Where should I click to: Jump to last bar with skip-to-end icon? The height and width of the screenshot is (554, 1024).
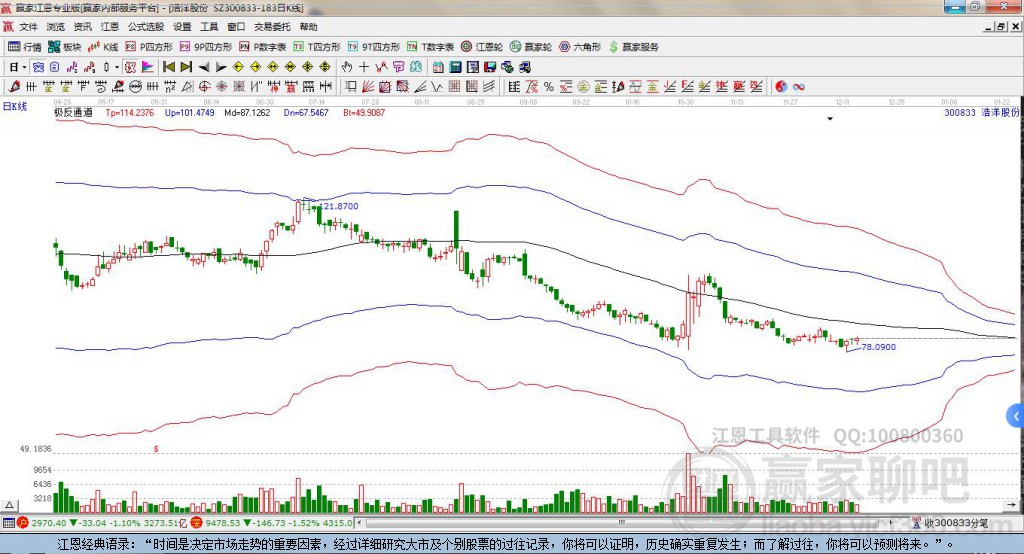click(x=186, y=67)
